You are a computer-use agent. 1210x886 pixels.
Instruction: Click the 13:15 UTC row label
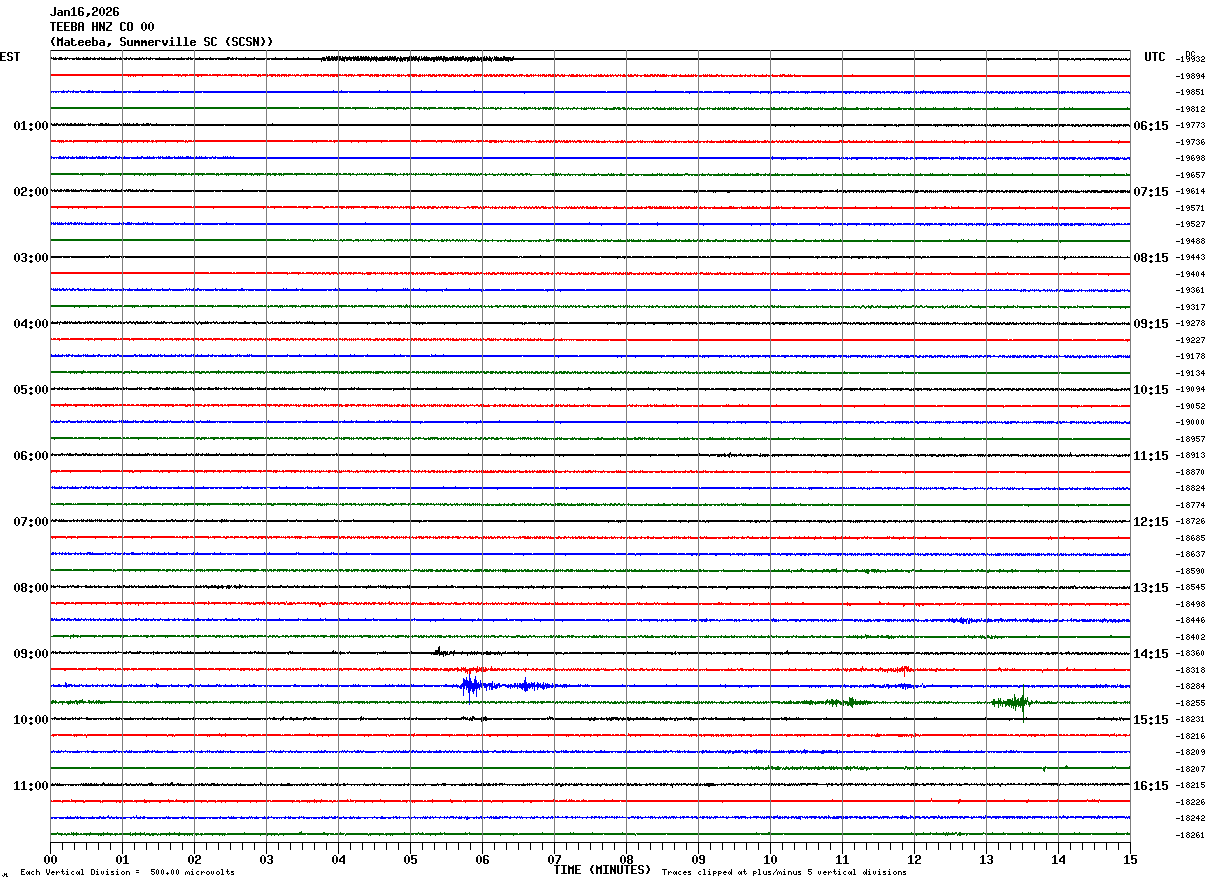point(1150,588)
